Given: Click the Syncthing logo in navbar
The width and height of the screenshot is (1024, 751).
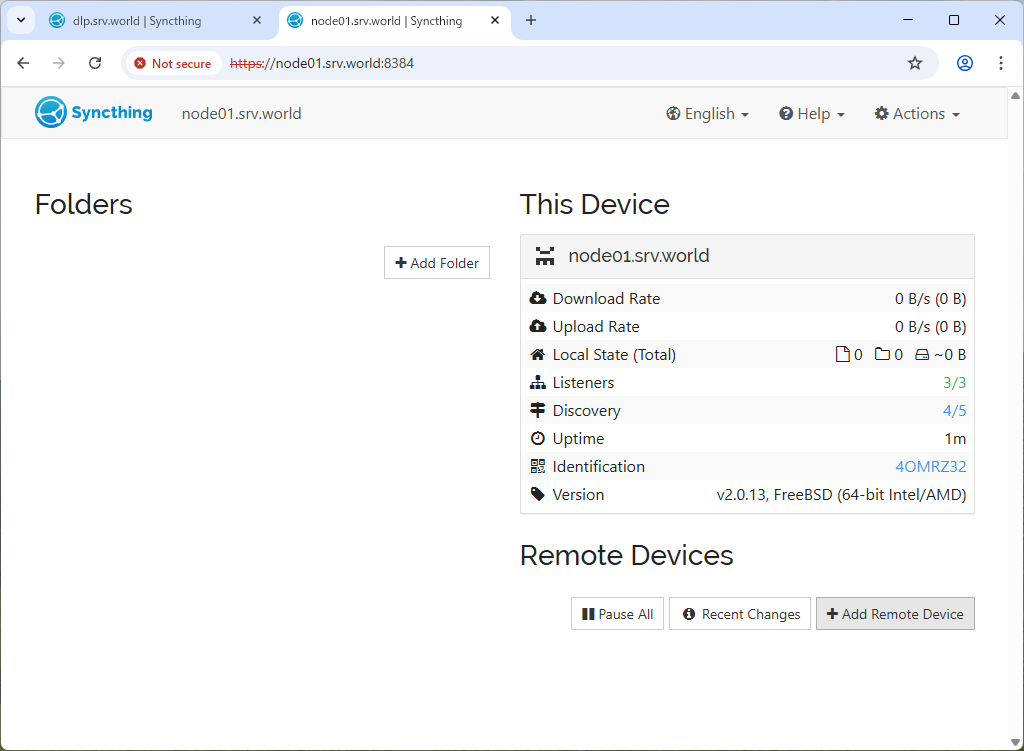Looking at the screenshot, I should (x=94, y=113).
